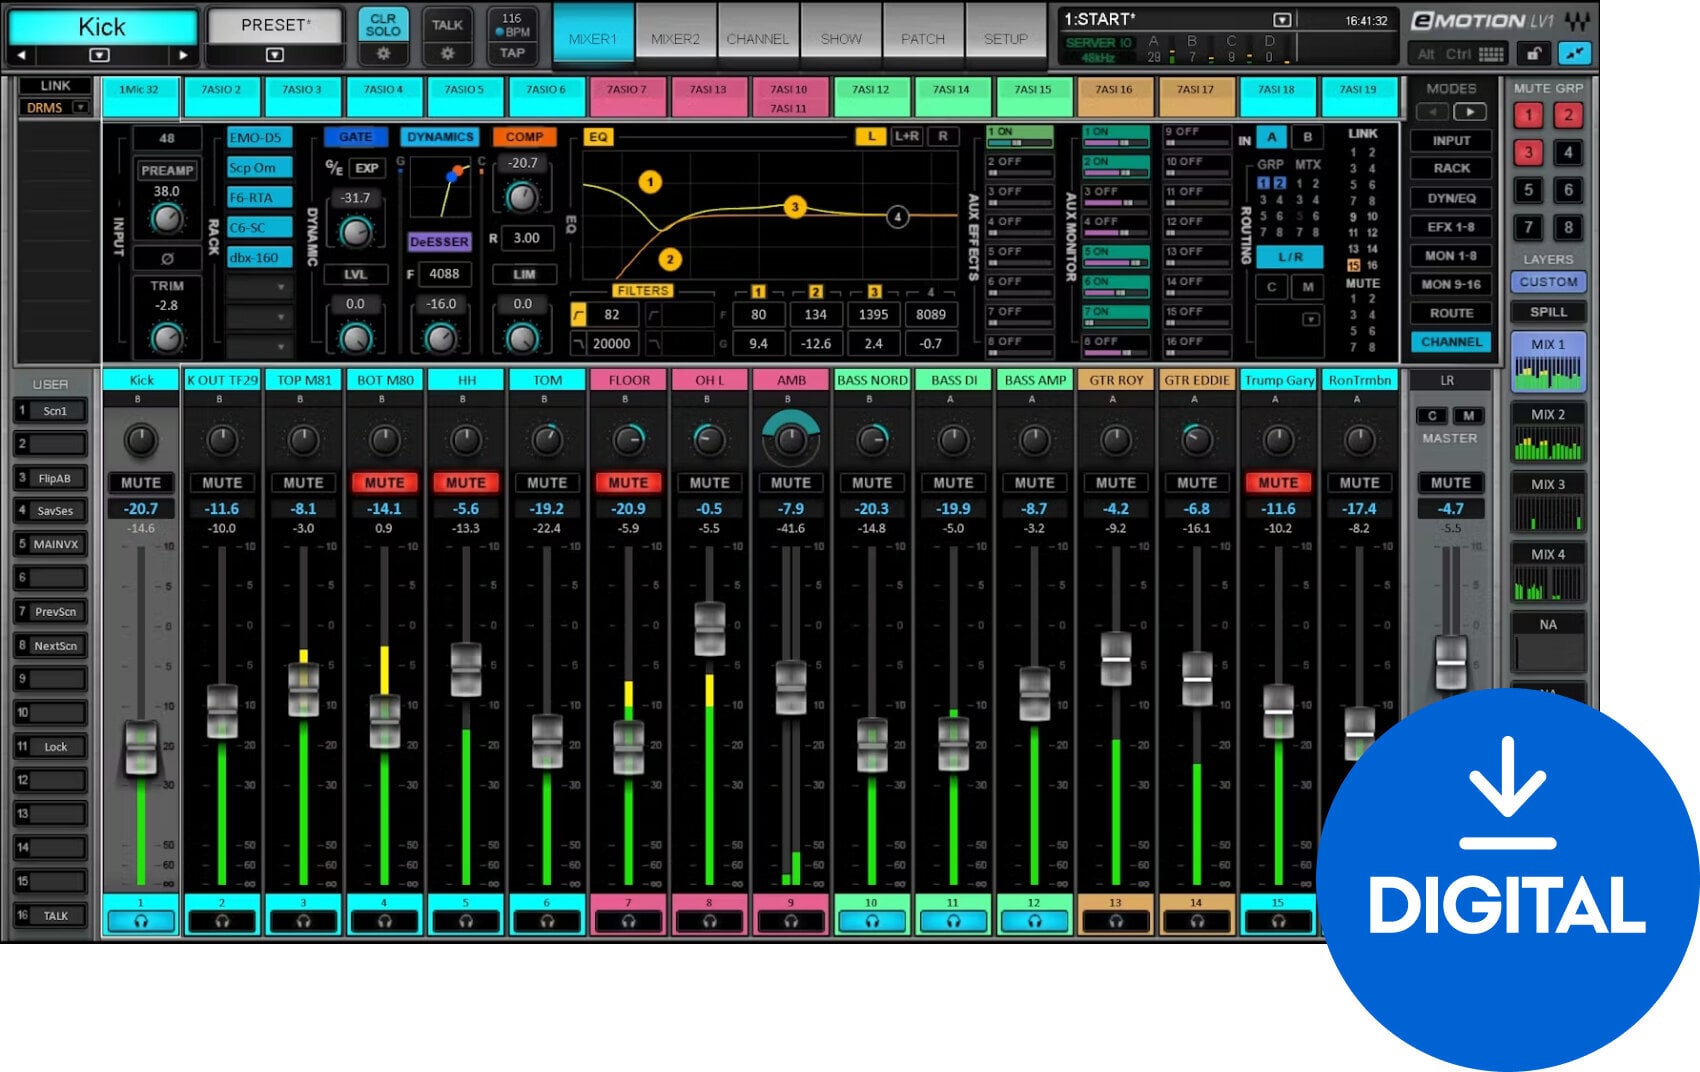Click the CLR SOLO button
The height and width of the screenshot is (1072, 1700).
(x=383, y=25)
